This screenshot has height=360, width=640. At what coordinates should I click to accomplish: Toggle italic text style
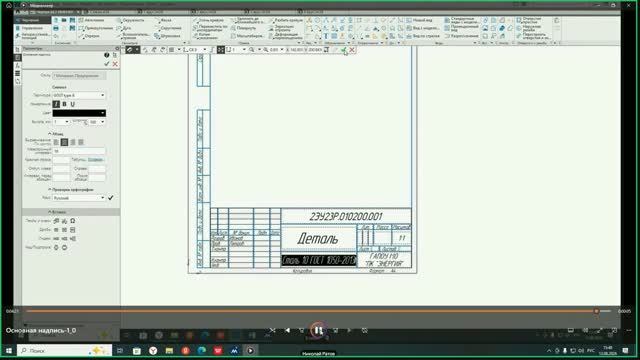[56, 104]
